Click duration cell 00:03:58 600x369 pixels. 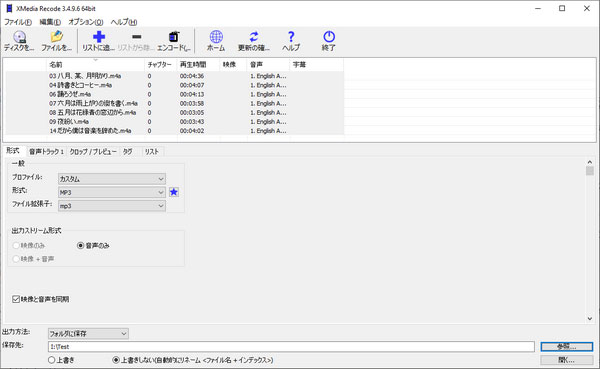[x=192, y=103]
